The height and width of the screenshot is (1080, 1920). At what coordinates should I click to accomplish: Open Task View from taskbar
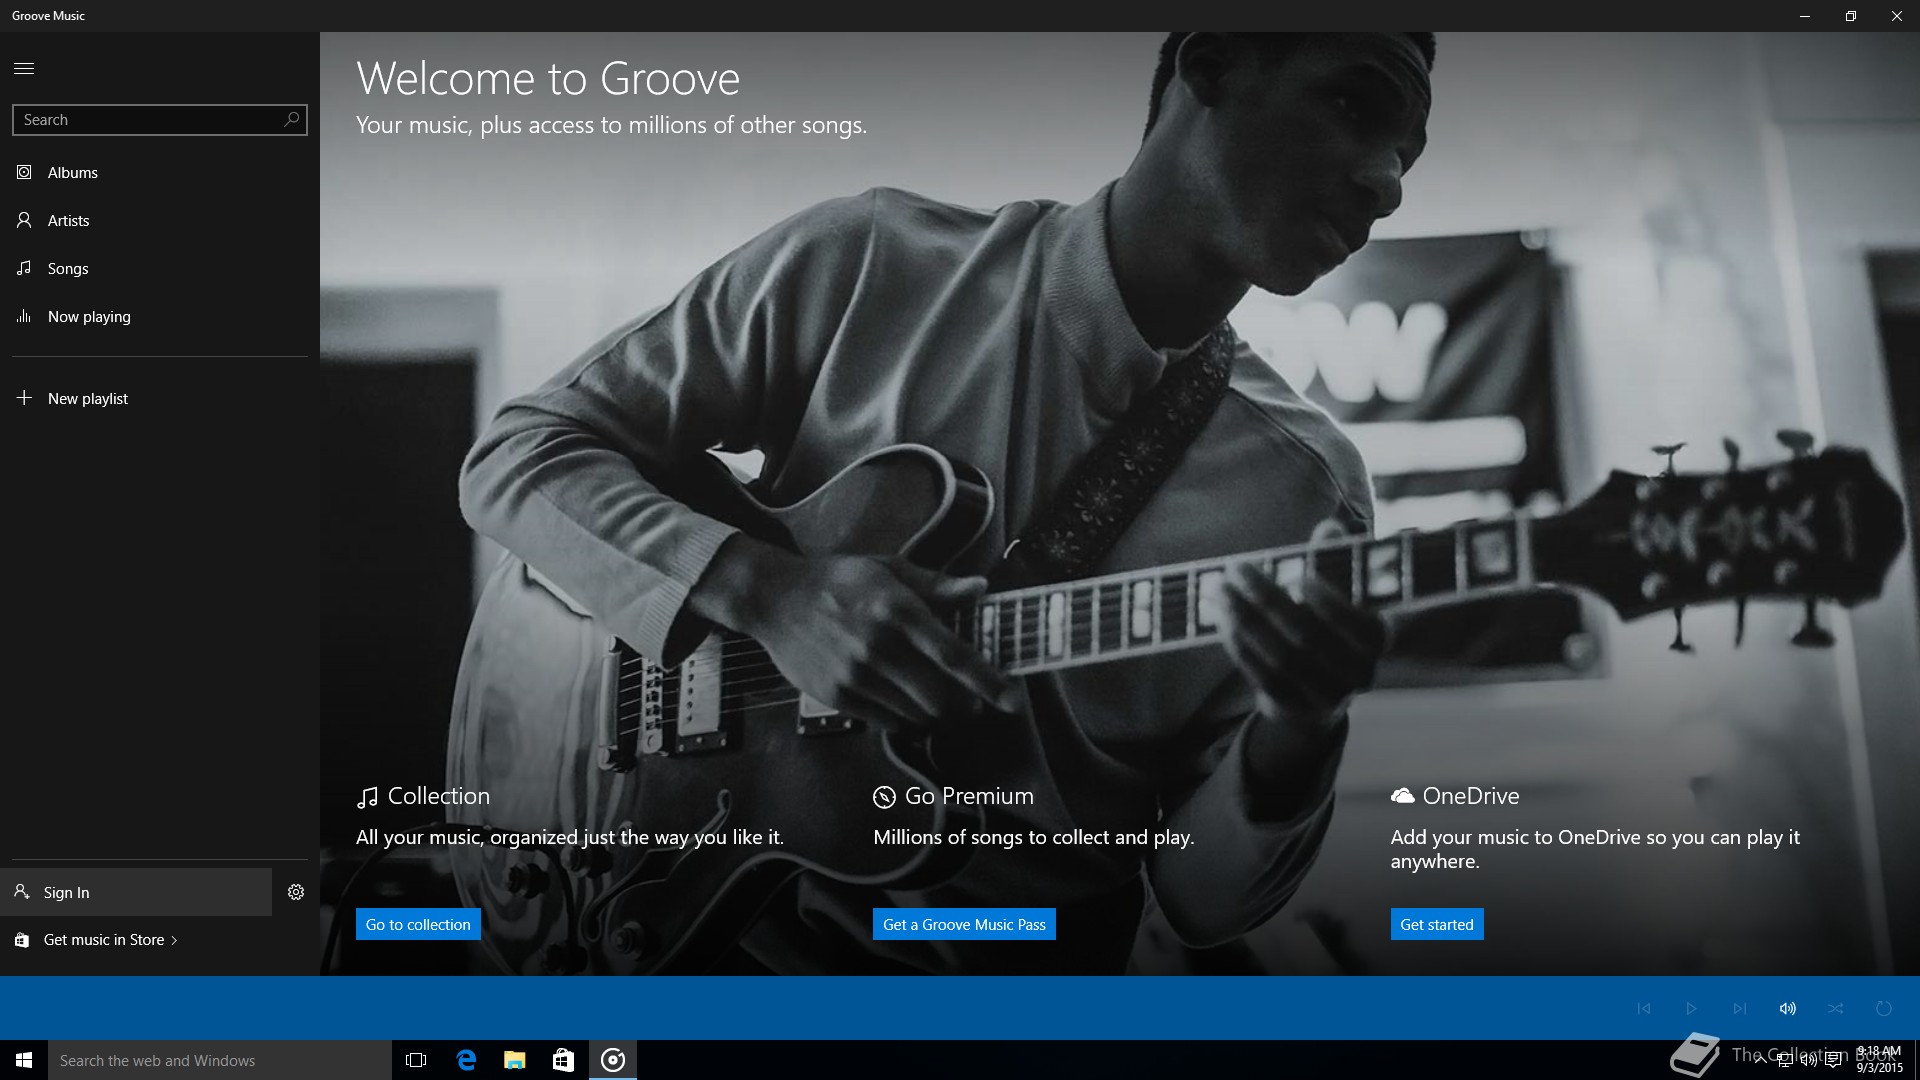[x=416, y=1060]
